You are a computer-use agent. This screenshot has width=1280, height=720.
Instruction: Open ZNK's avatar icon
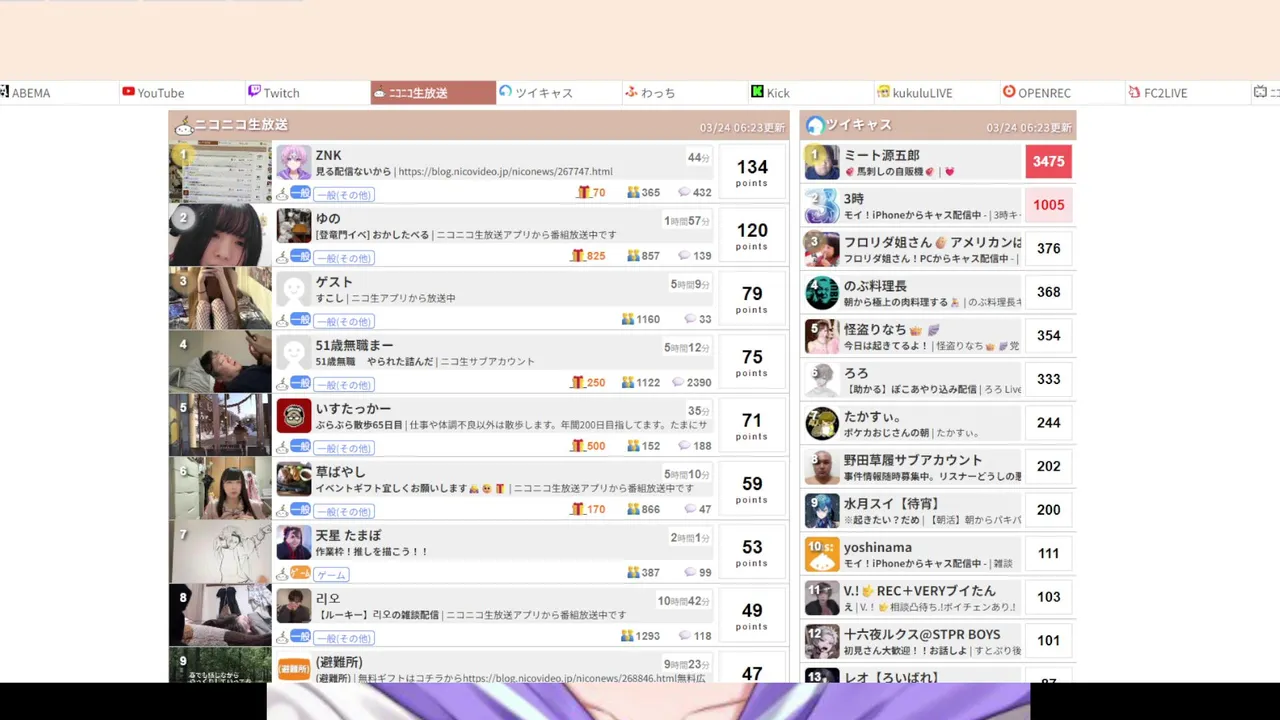tap(294, 162)
